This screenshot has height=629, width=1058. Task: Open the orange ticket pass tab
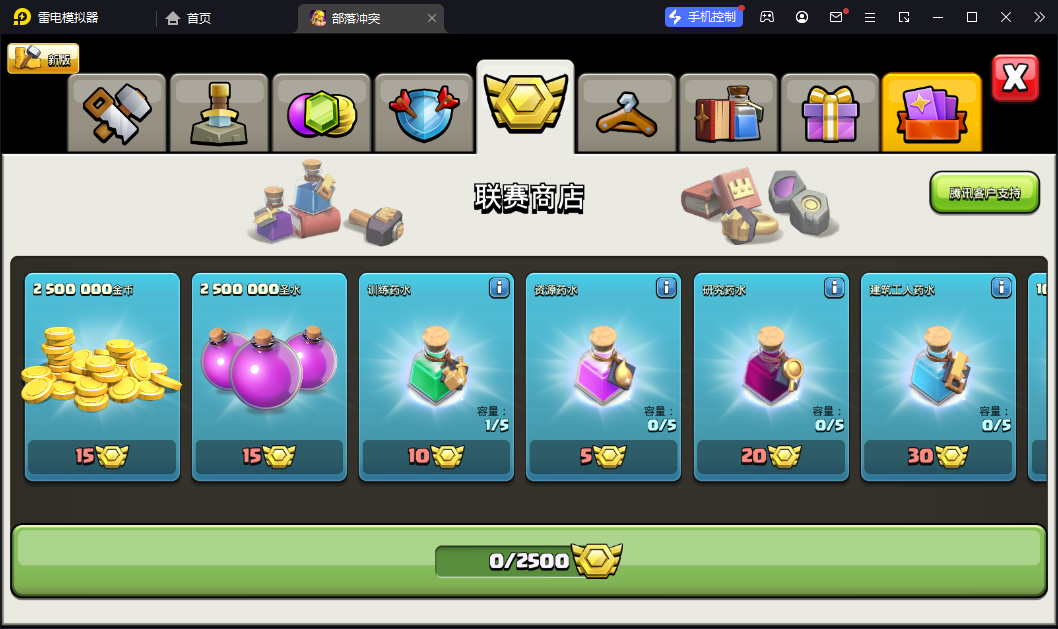(932, 113)
